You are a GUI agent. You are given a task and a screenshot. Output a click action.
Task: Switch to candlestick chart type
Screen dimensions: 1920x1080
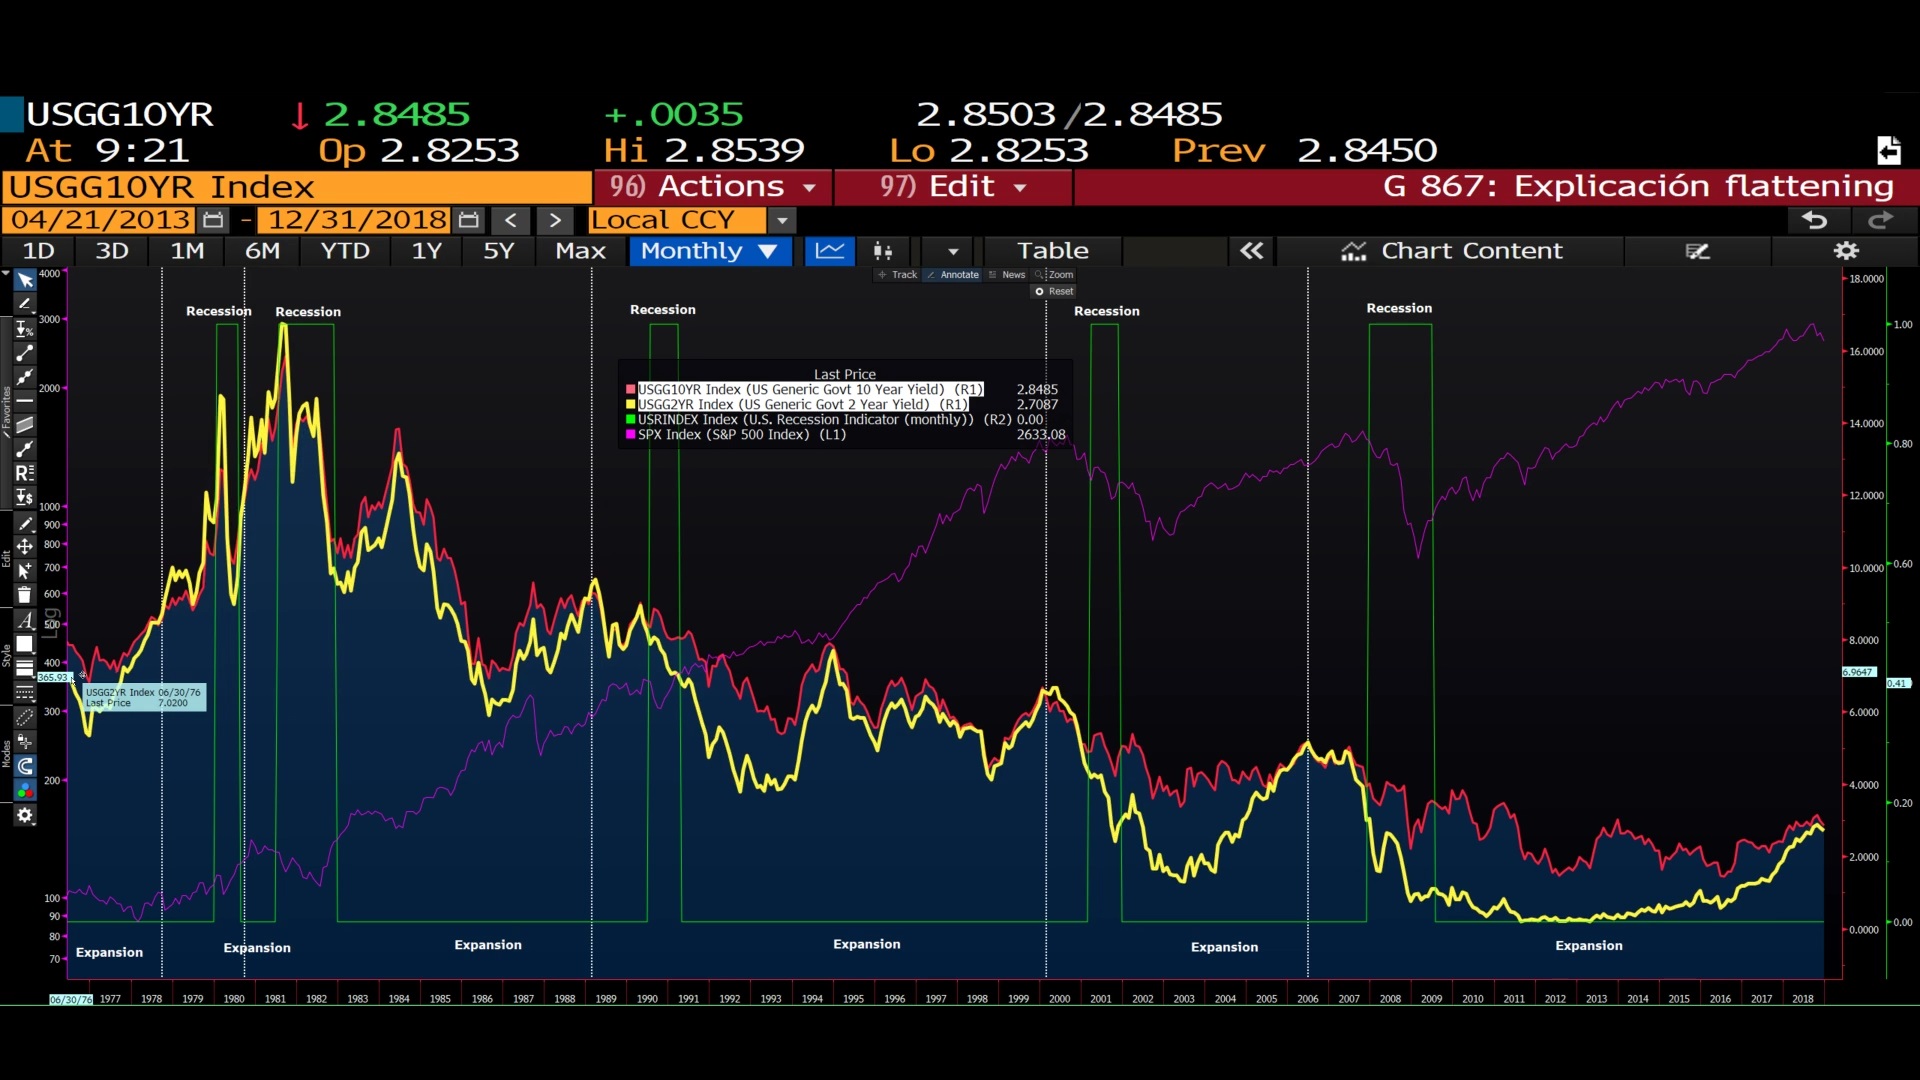(x=883, y=251)
